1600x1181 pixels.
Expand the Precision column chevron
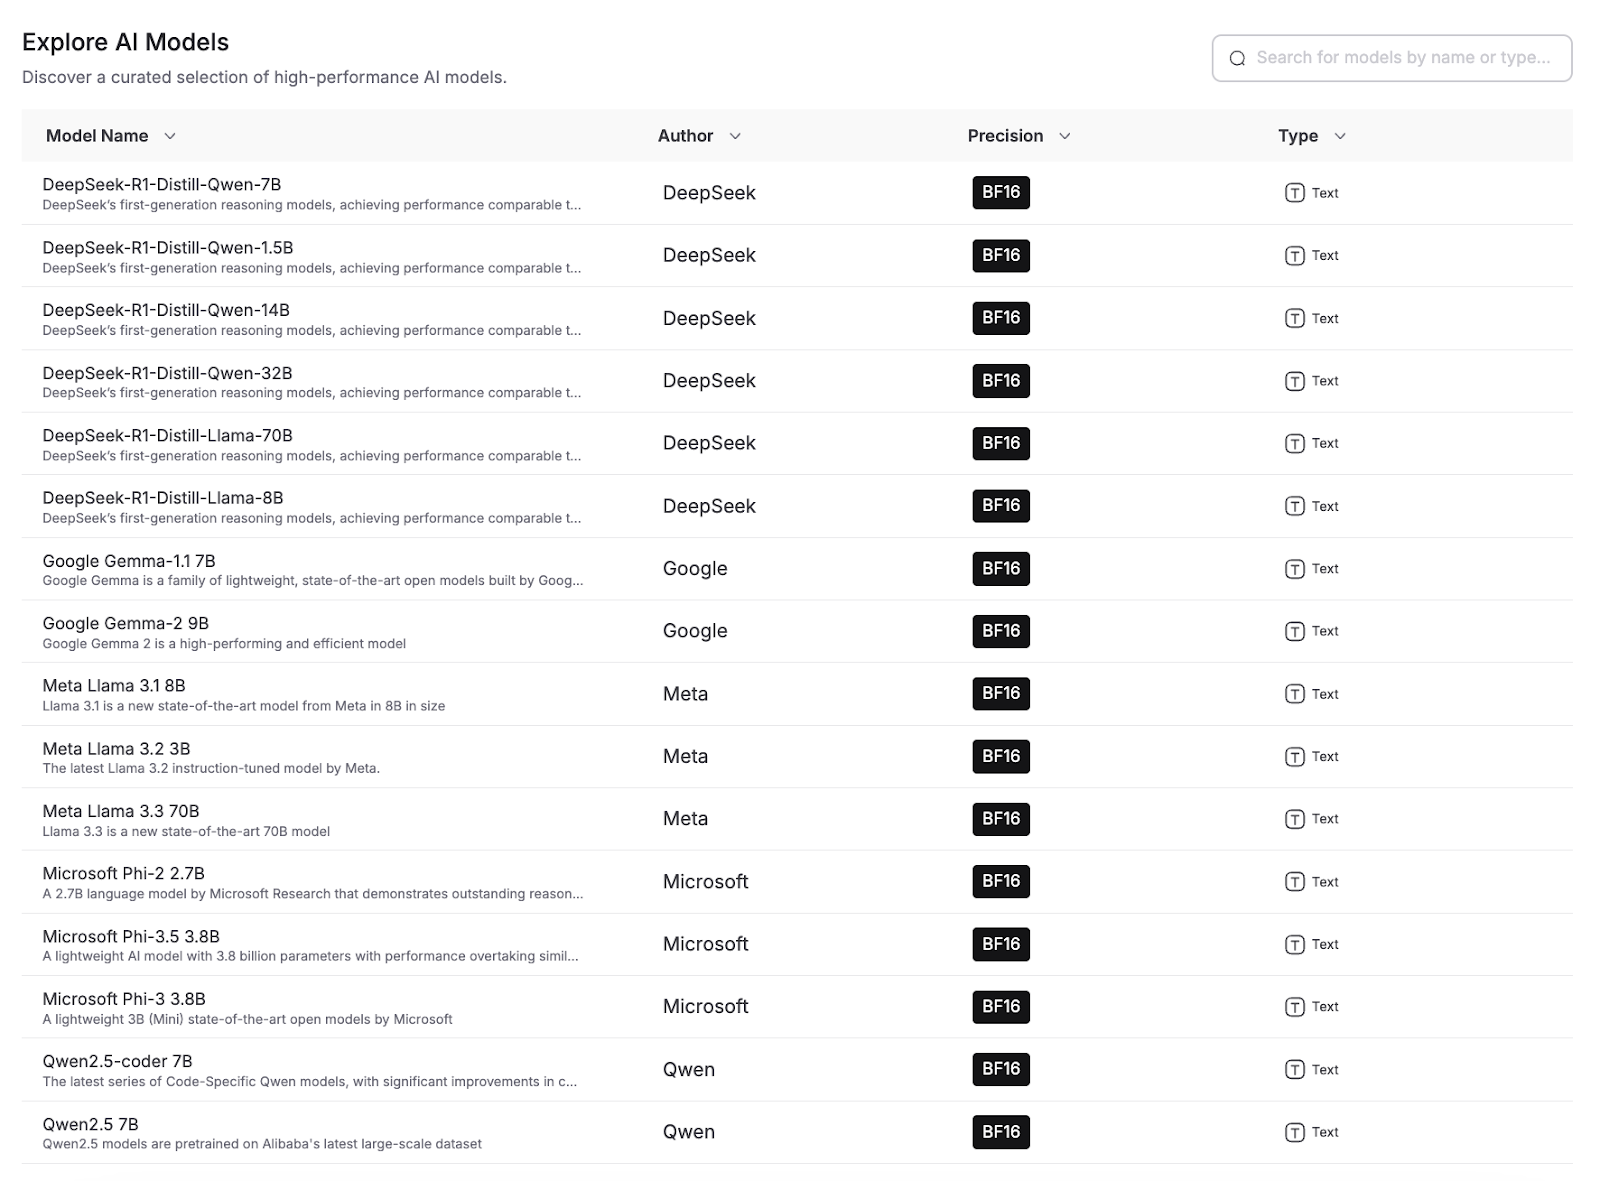point(1065,136)
